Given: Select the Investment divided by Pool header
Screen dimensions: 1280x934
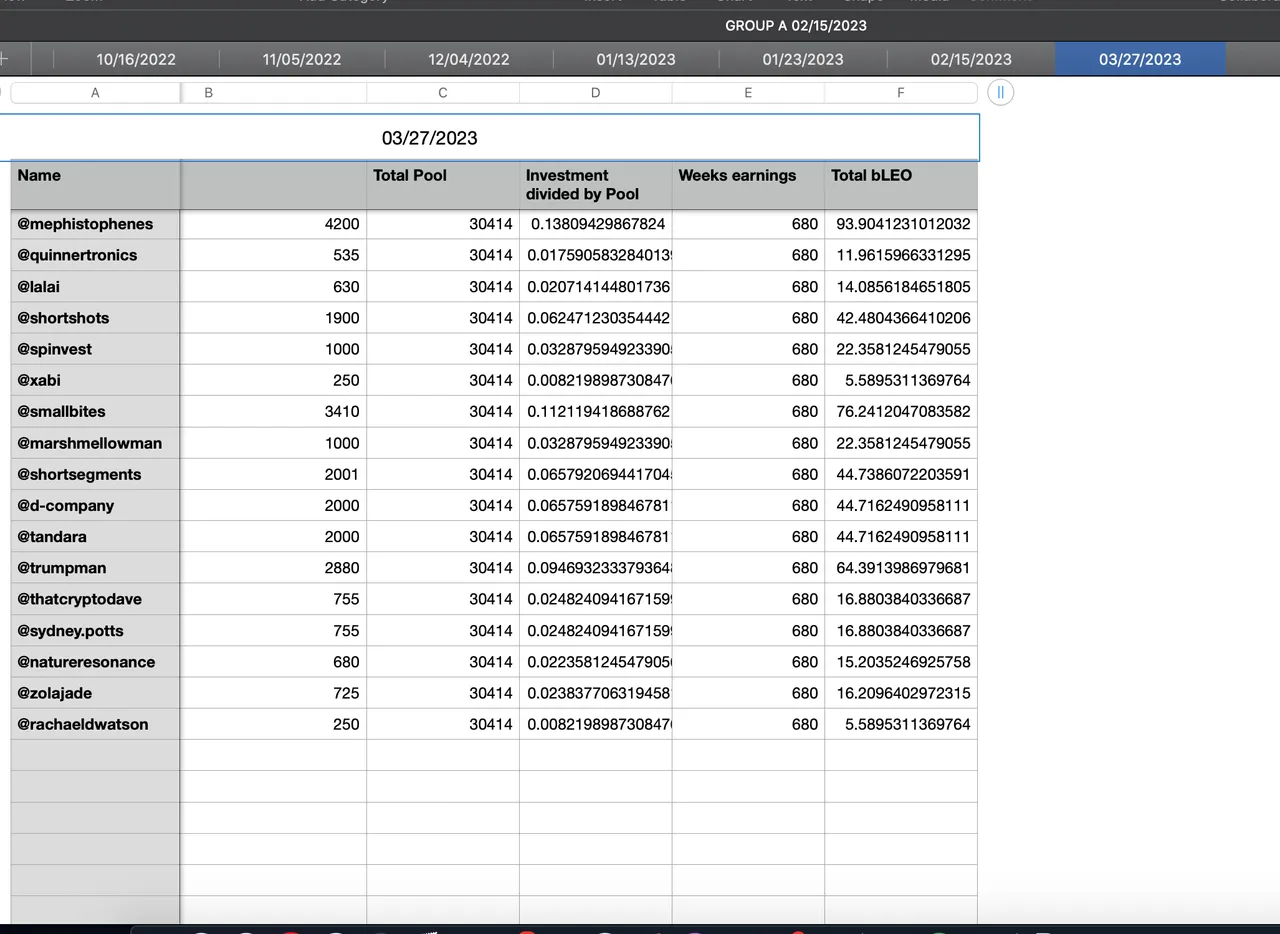Looking at the screenshot, I should tap(596, 185).
